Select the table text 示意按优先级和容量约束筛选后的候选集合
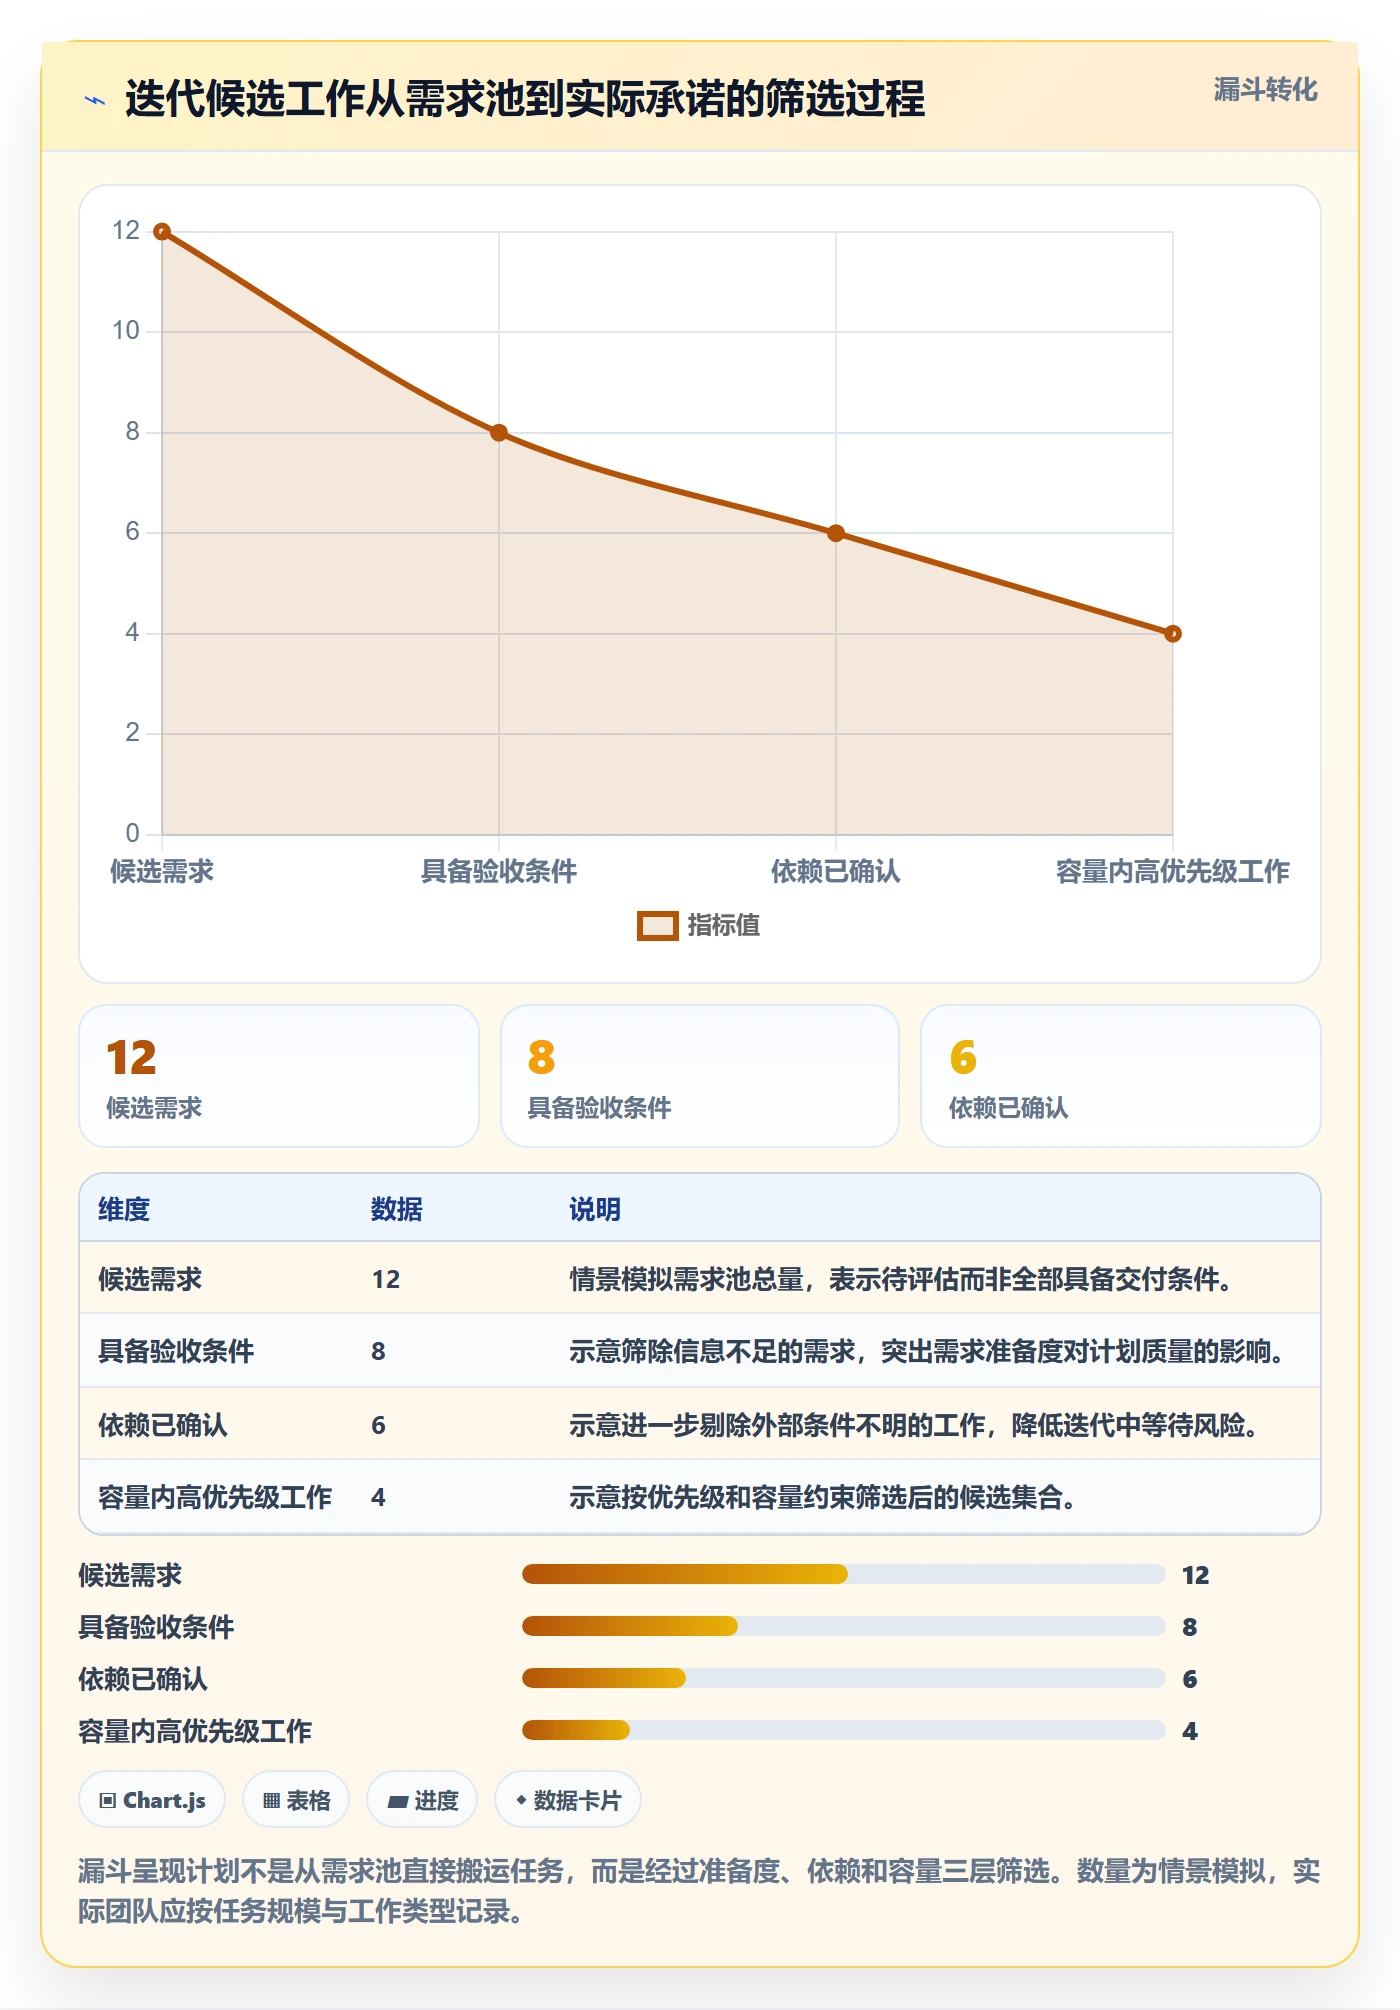Screen dimensions: 1400x2010 823,1497
